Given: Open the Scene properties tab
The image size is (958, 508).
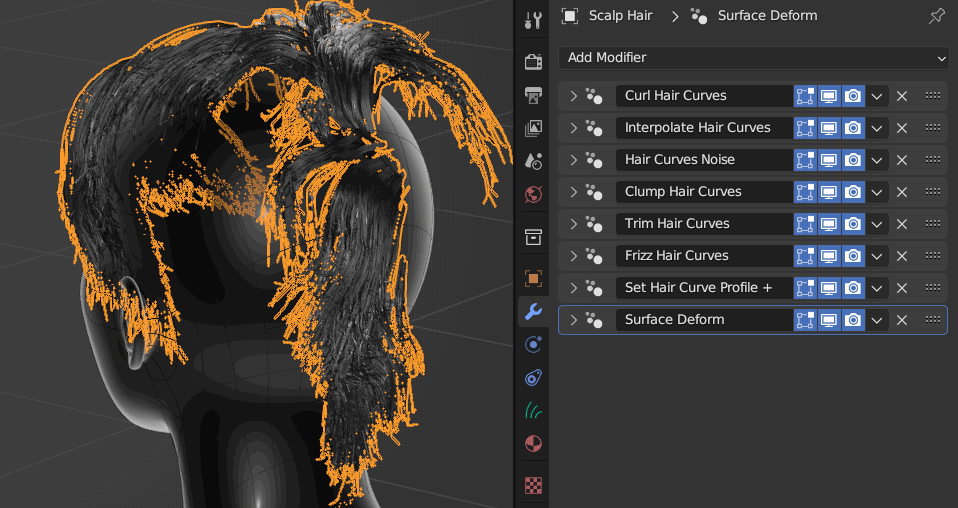Looking at the screenshot, I should click(533, 161).
